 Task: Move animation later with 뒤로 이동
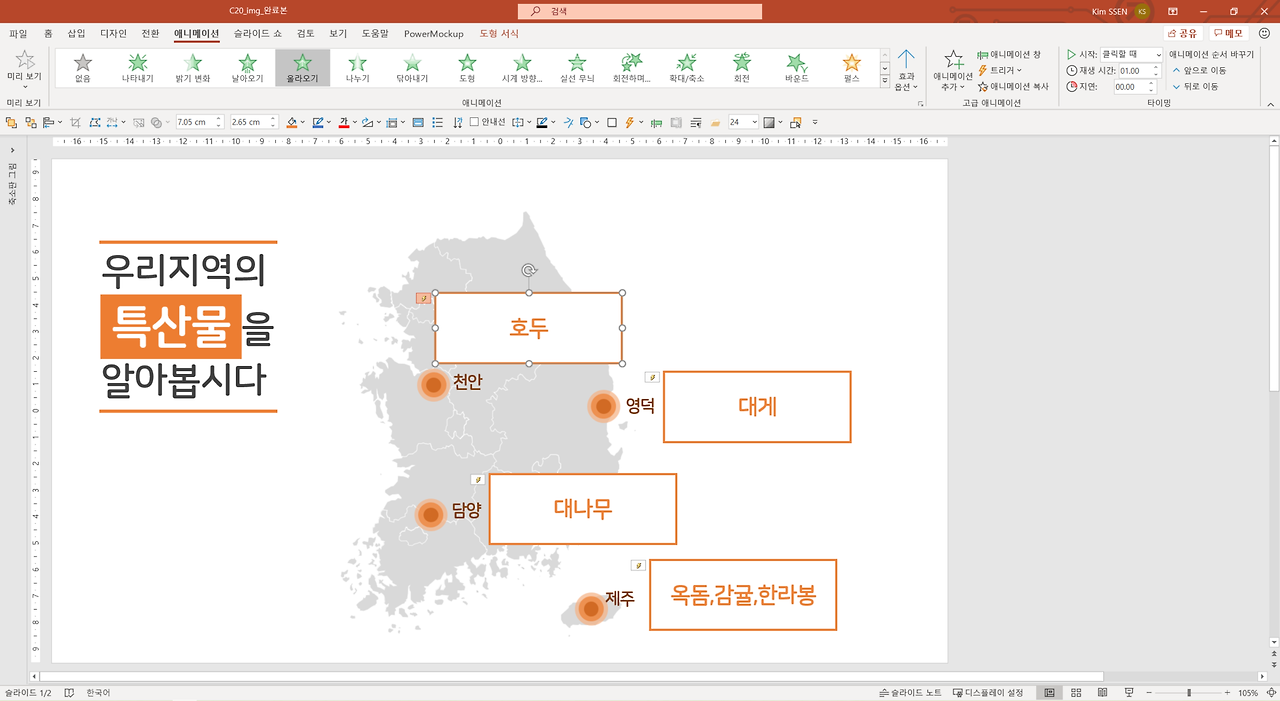(x=1195, y=86)
